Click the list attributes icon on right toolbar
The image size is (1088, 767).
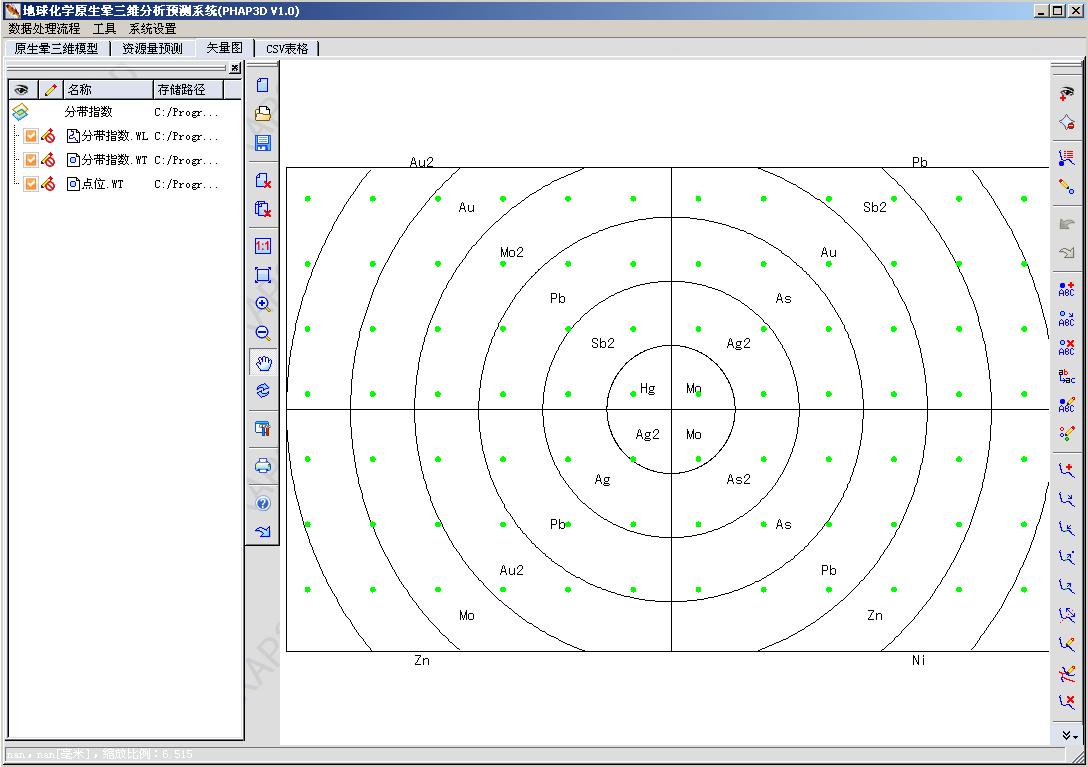1066,158
